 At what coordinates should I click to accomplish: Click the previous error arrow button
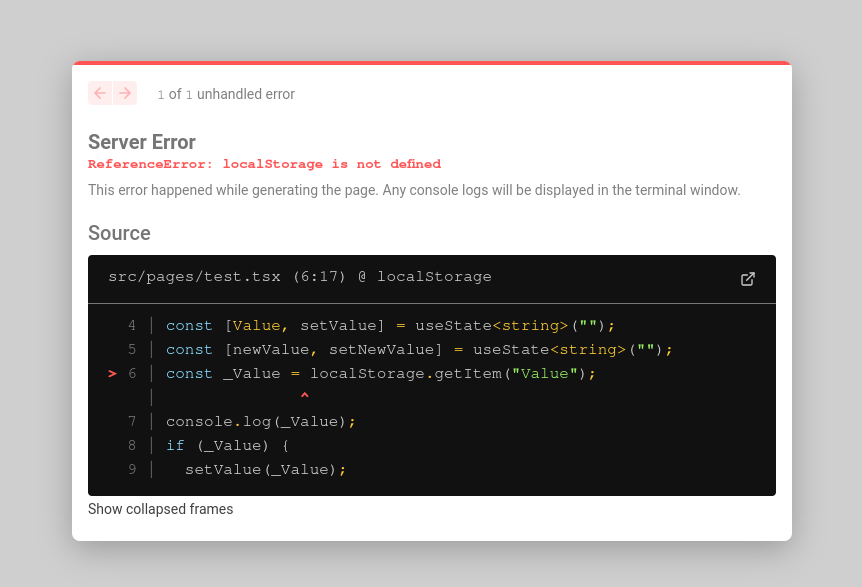[x=100, y=93]
